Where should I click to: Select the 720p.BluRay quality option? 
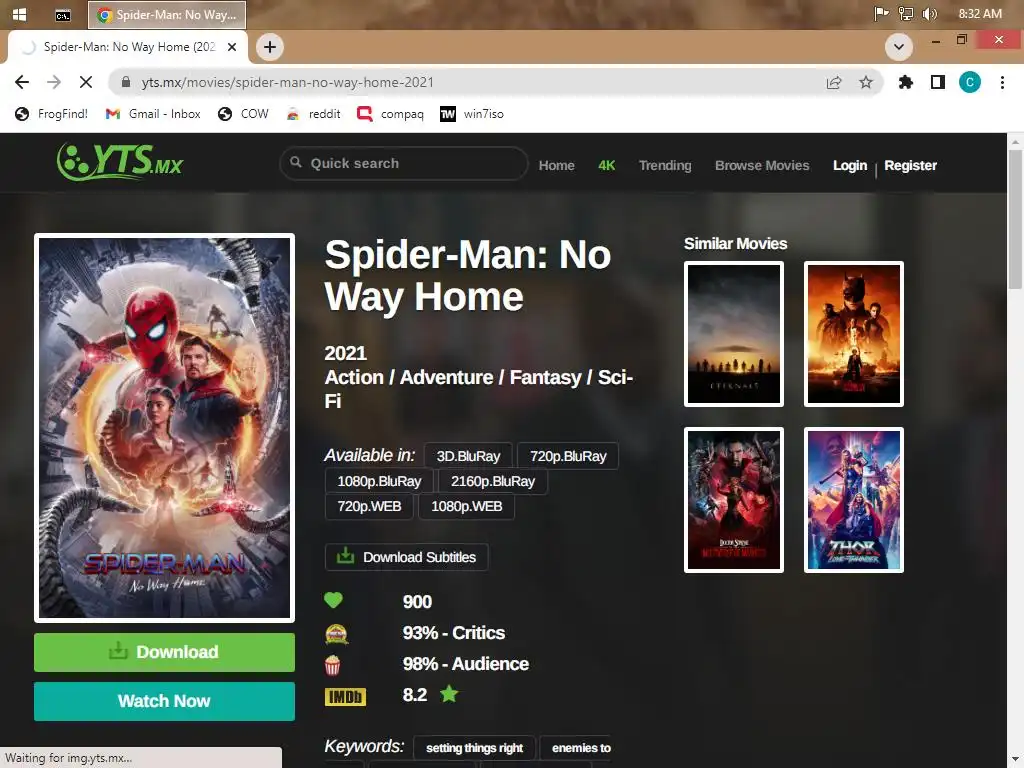point(568,456)
